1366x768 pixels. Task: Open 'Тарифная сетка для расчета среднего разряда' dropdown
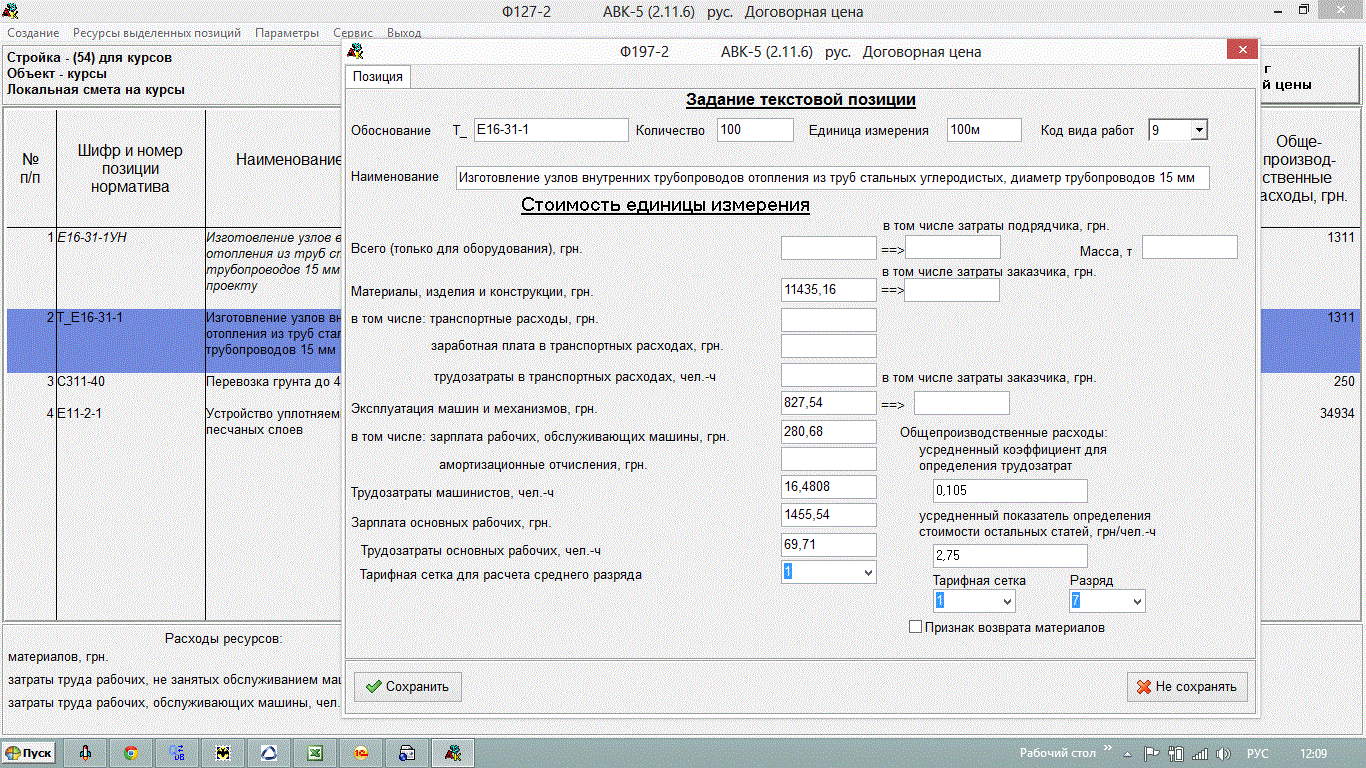pos(867,572)
